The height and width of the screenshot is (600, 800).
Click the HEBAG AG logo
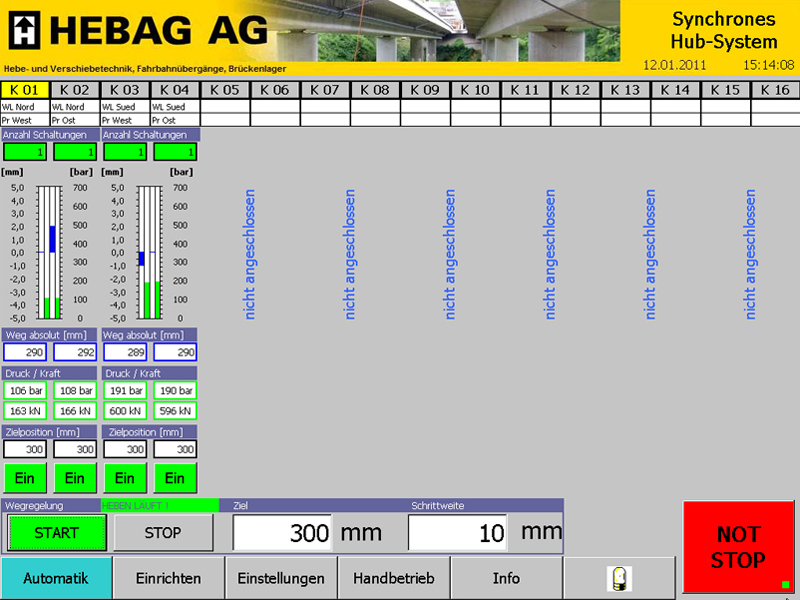[138, 31]
